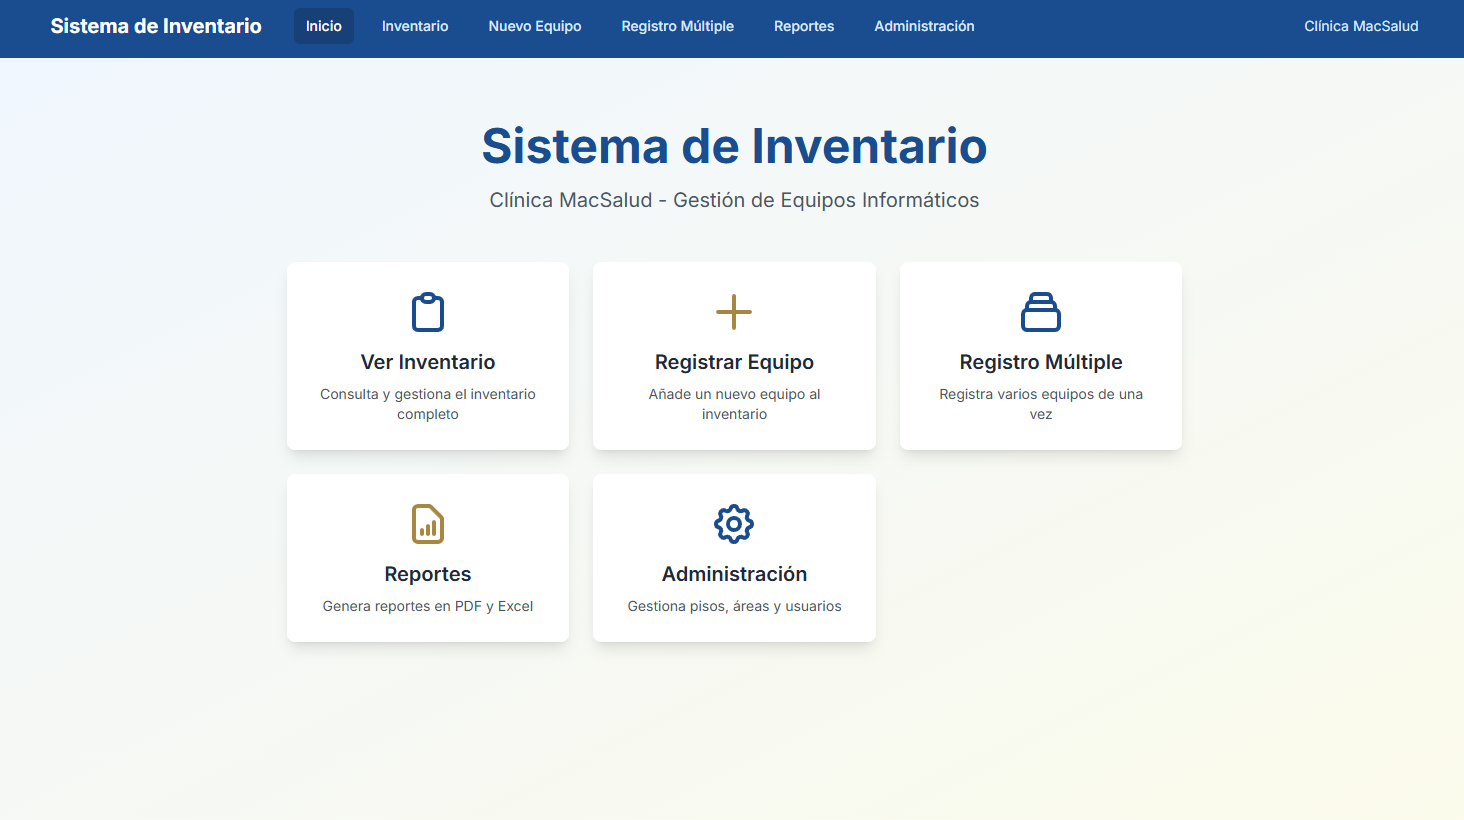Click the Clínica MacSalud label in navbar
The image size is (1464, 820).
[x=1361, y=26]
